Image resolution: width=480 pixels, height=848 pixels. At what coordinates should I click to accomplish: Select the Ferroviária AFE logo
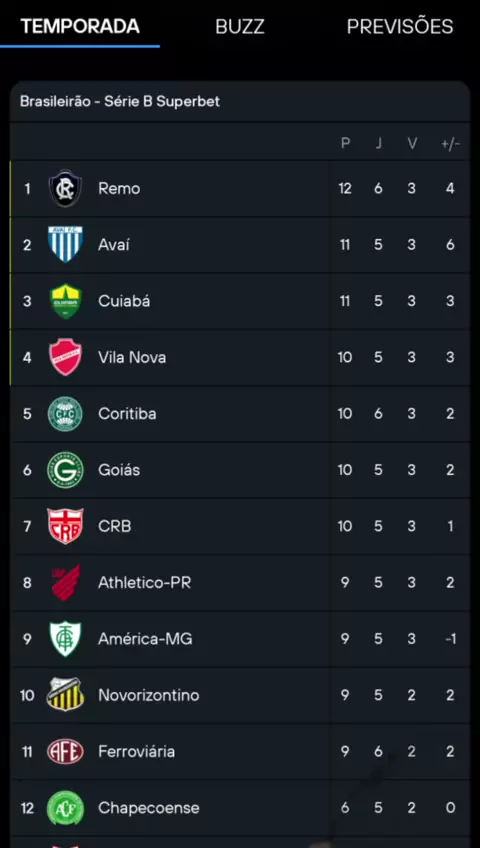65,751
